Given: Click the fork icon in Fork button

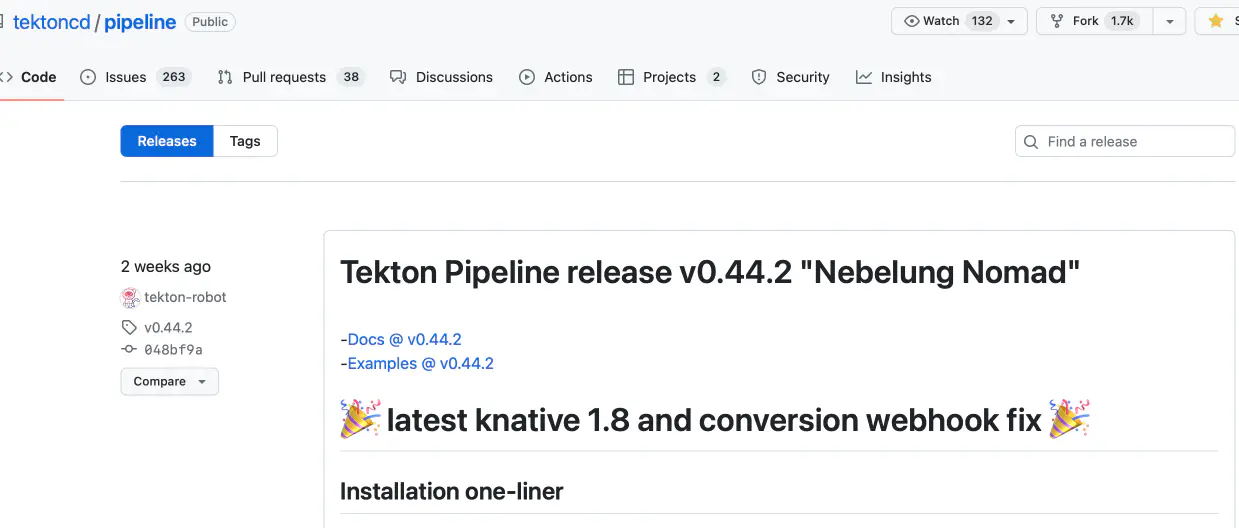Looking at the screenshot, I should [1057, 21].
